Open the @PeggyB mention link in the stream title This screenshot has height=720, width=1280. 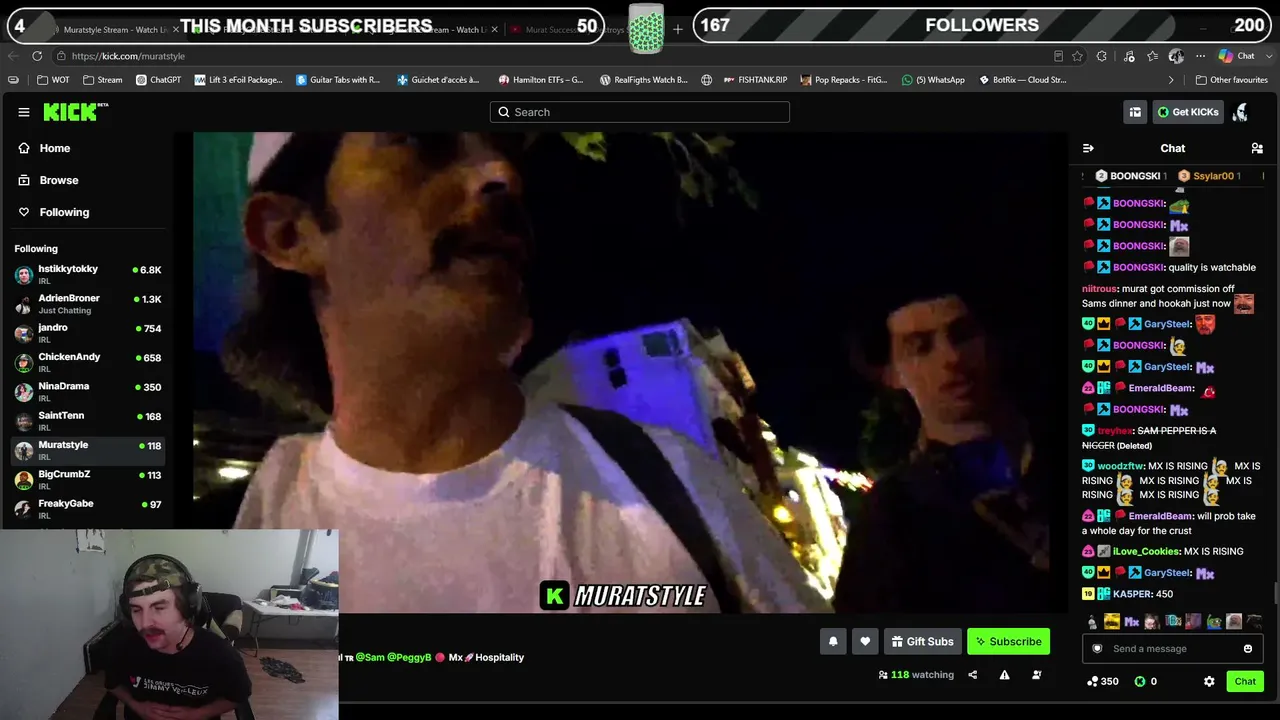(x=409, y=657)
